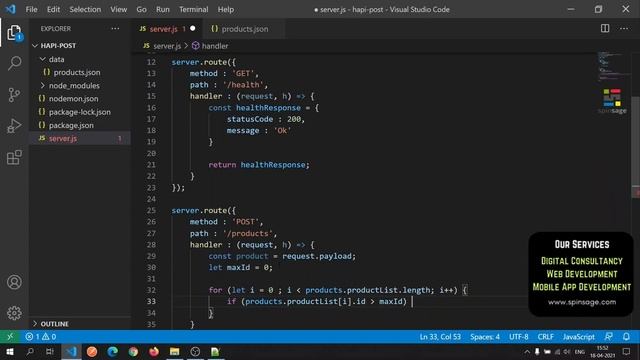Open the Search view icon
Screen dimensions: 640x360
(14, 63)
